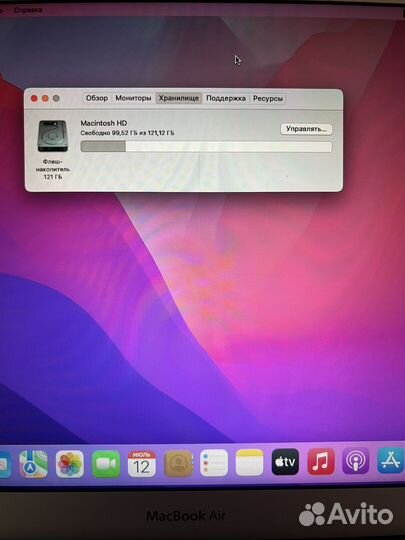This screenshot has width=405, height=540.
Task: Open Podcasts from the Dock
Action: 356,461
